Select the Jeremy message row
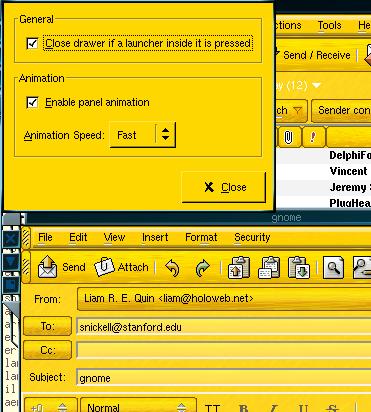Viewport: 371px width, 412px height. pos(323,187)
